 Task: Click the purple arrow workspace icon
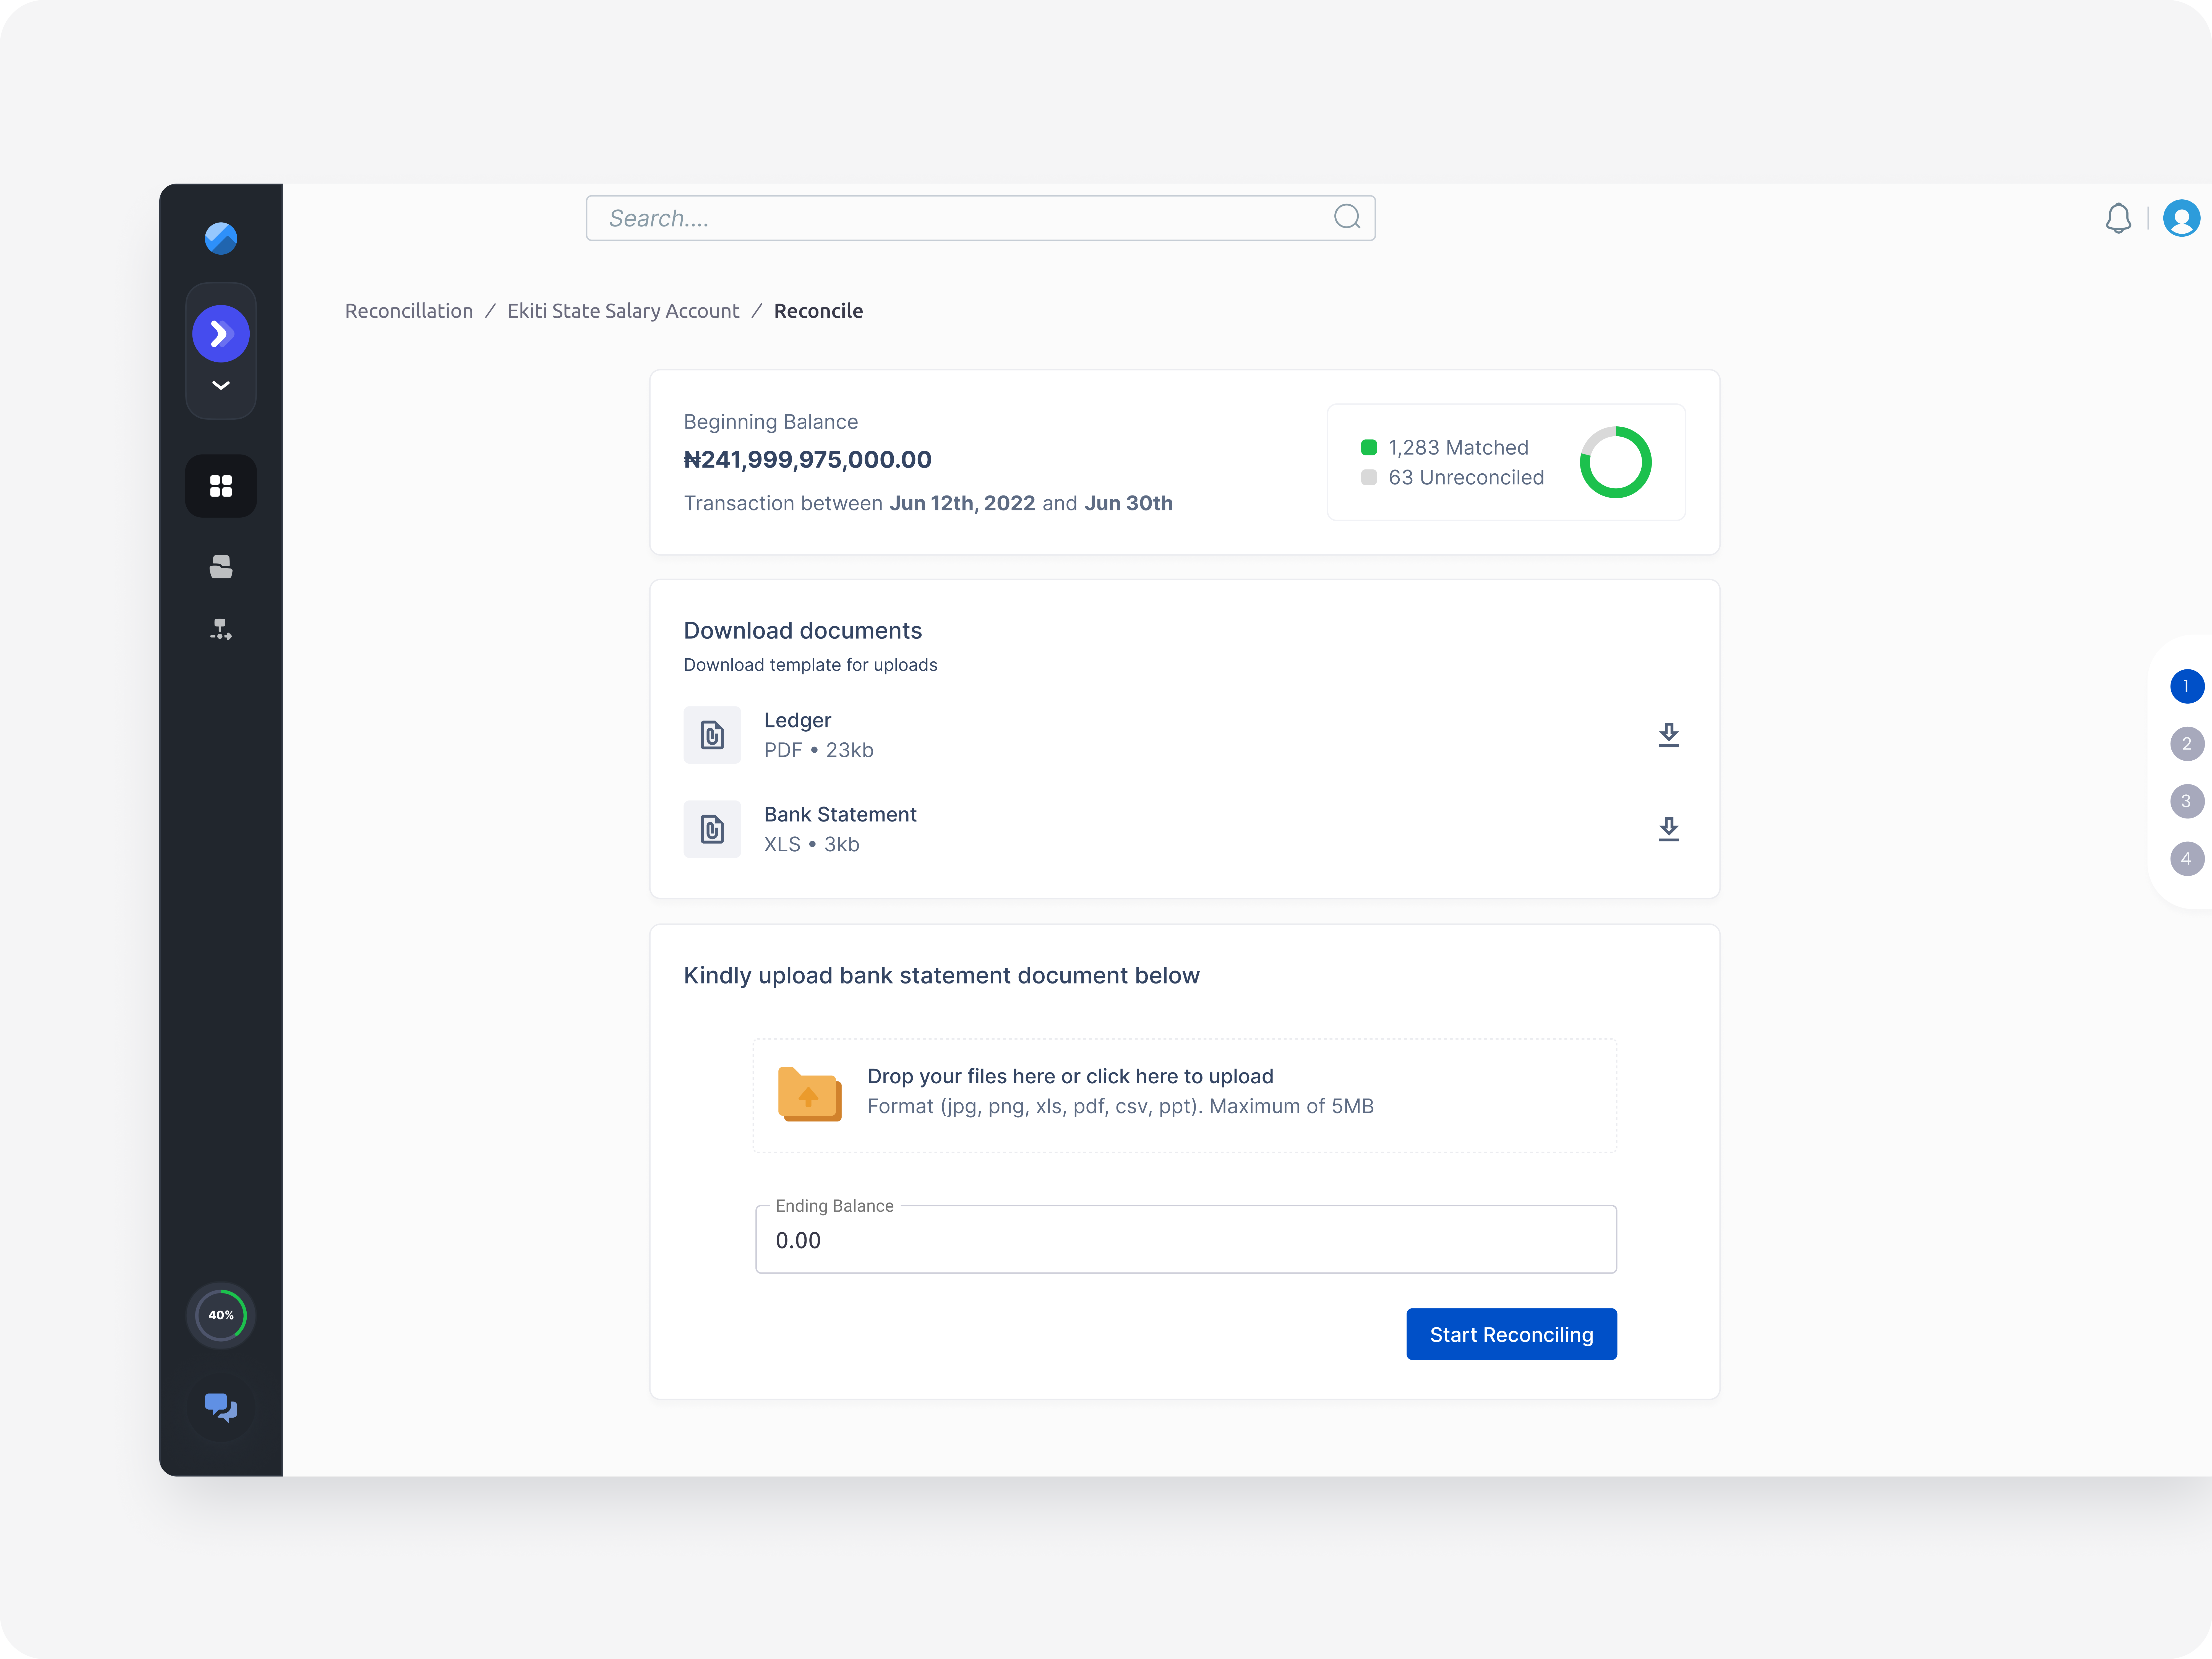click(221, 334)
